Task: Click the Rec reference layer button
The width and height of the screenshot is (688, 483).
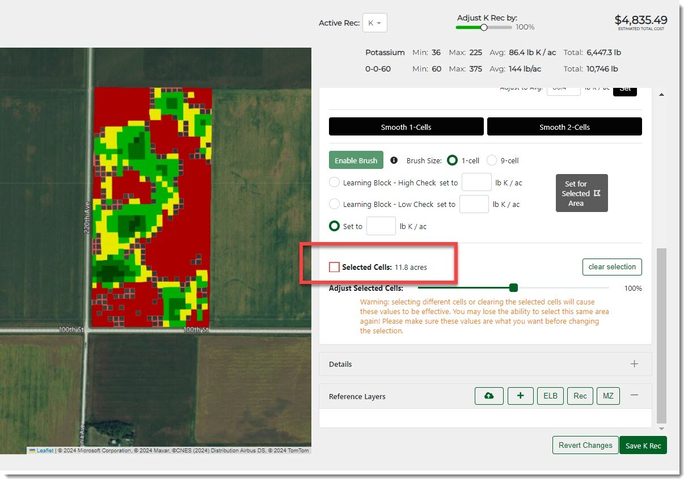Action: click(579, 396)
